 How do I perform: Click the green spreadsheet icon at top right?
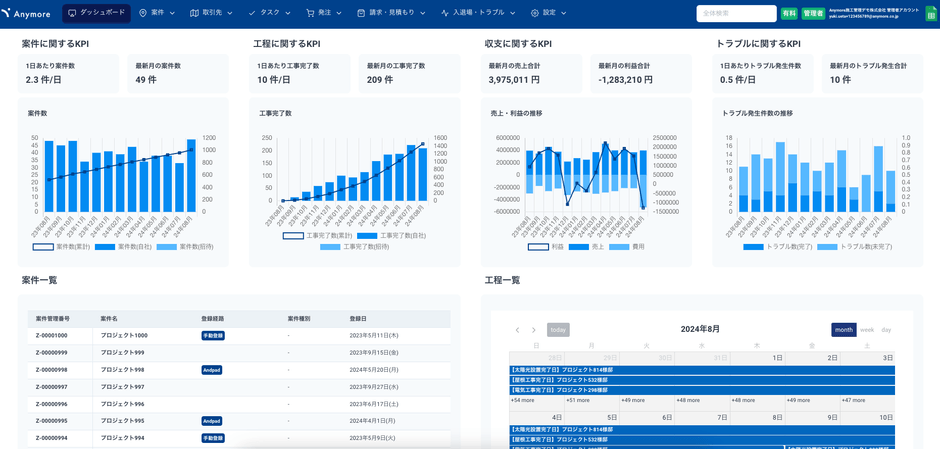click(931, 13)
